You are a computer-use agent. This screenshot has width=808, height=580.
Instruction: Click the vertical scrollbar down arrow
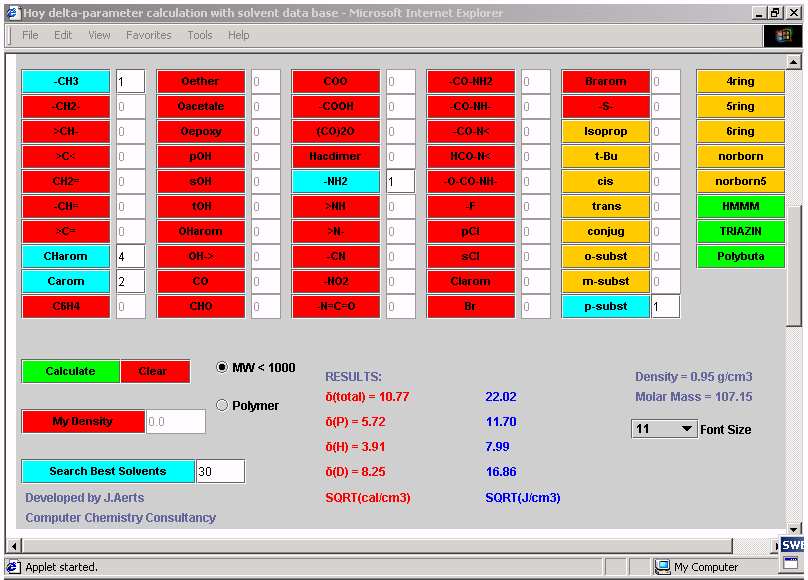[x=794, y=529]
